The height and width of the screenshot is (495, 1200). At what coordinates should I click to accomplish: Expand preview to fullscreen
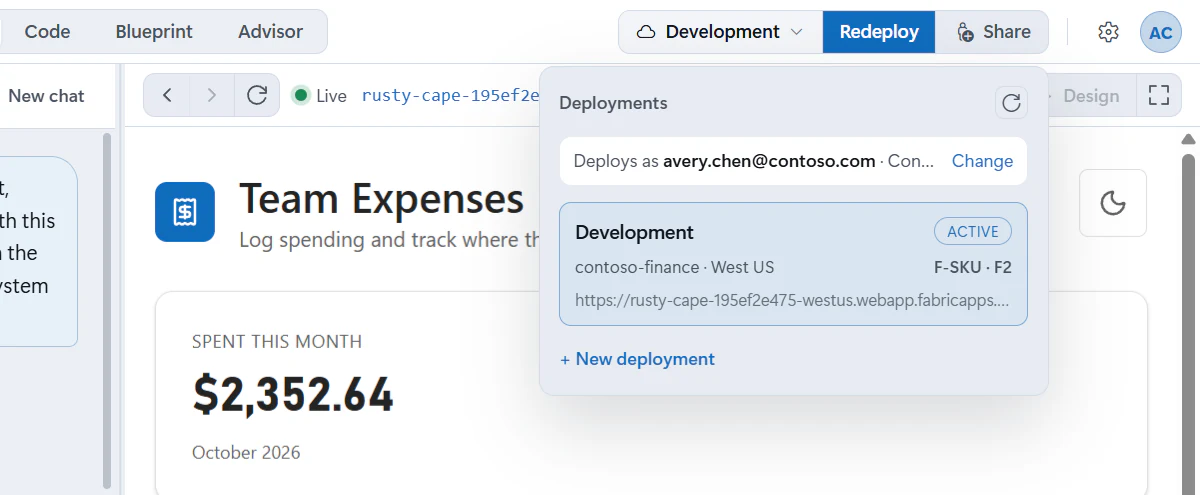click(1159, 95)
